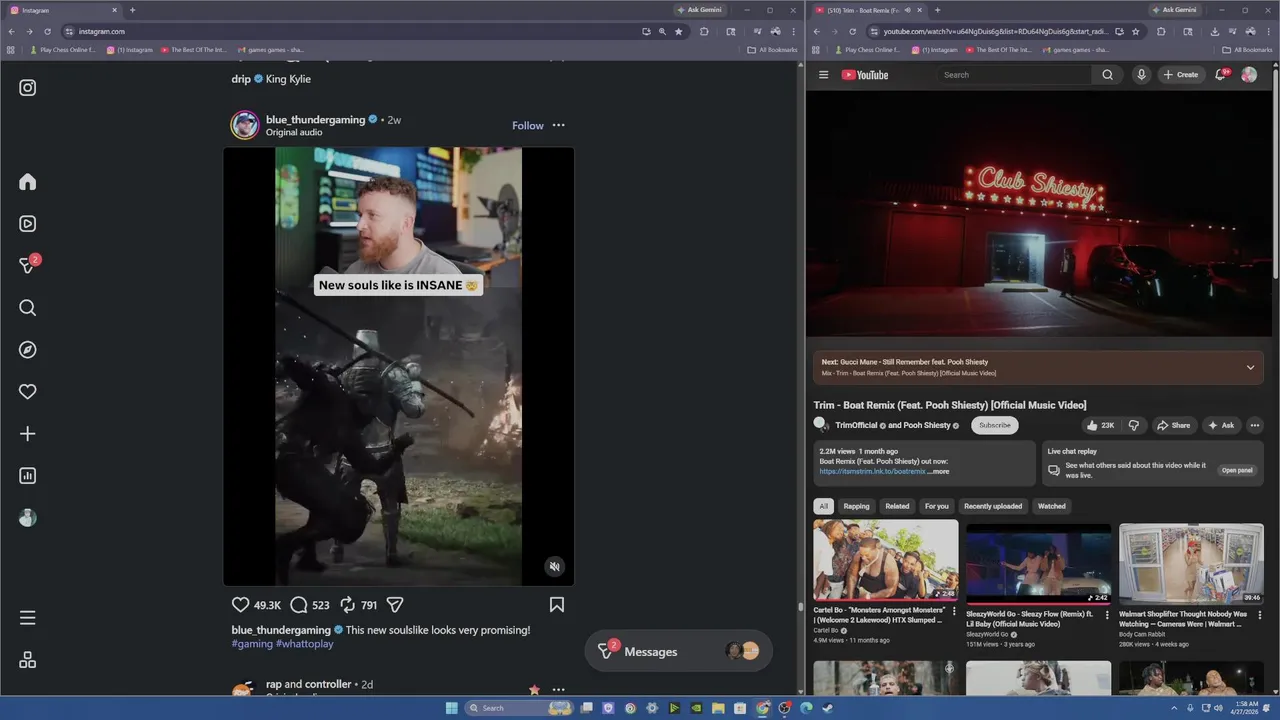Save blue_thundergaming post with bookmark
Screen dimensions: 1280x720
pyautogui.click(x=557, y=605)
